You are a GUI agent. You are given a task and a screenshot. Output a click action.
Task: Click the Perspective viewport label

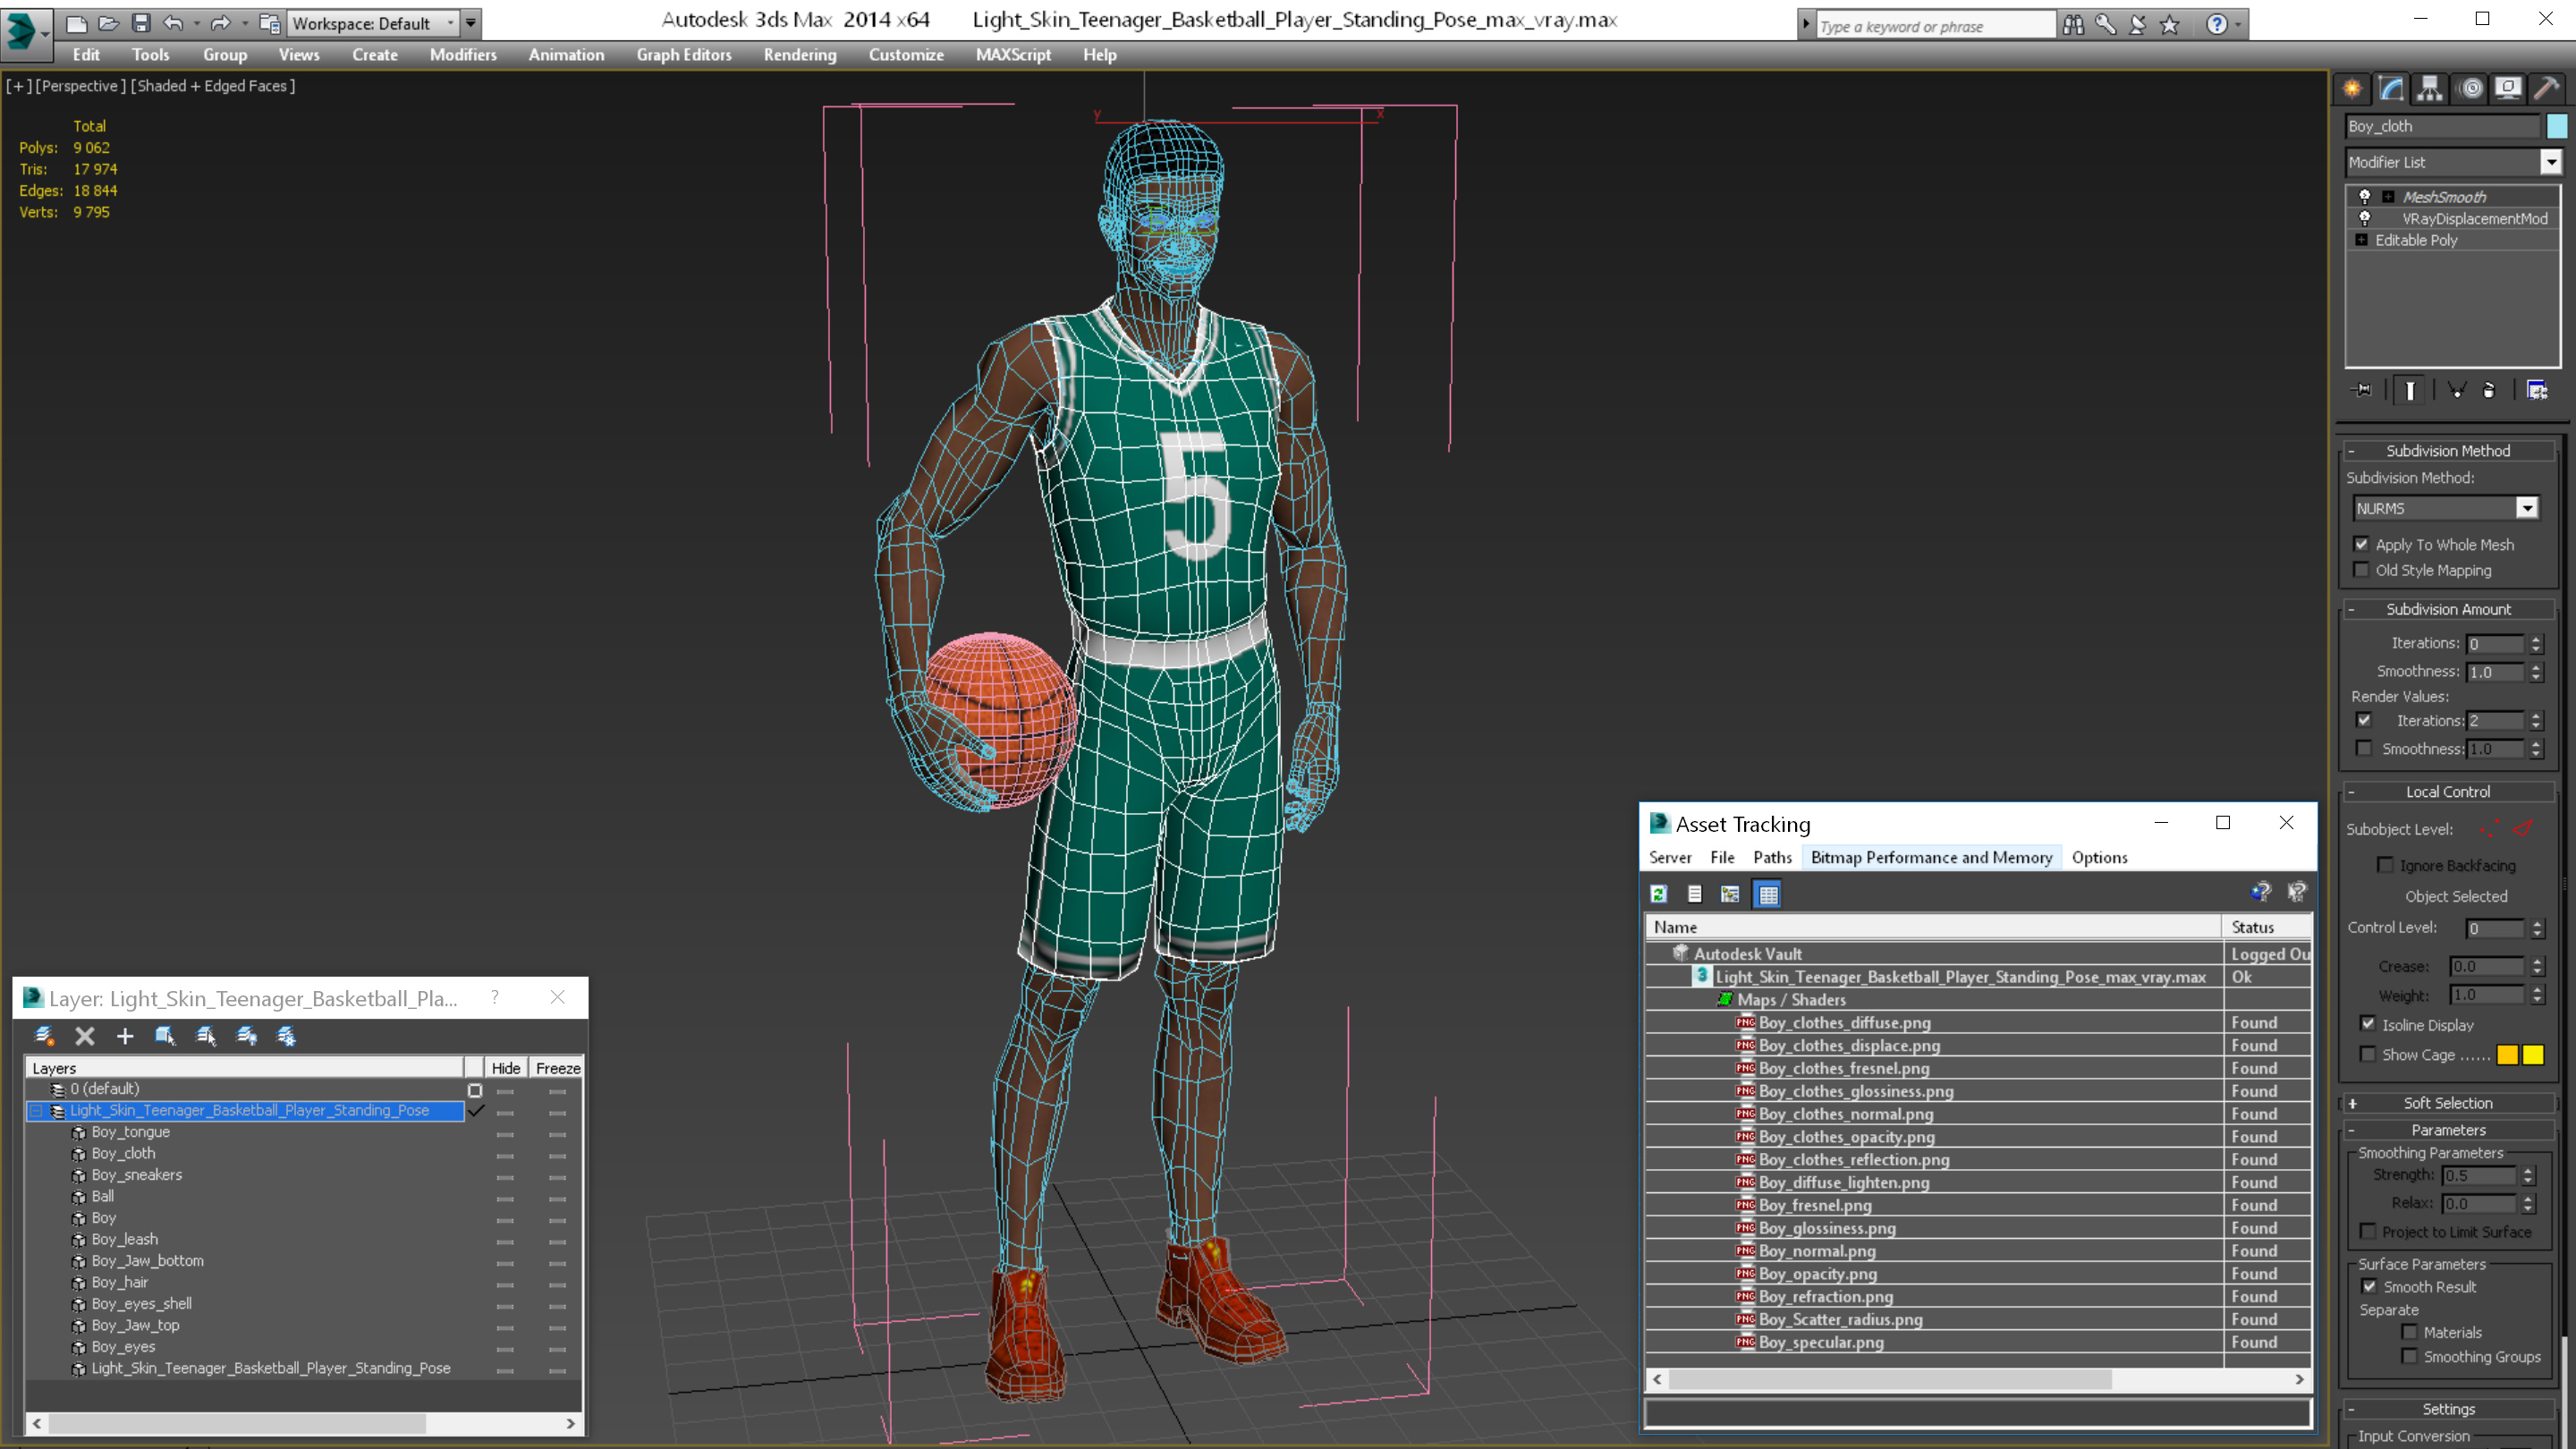coord(80,86)
